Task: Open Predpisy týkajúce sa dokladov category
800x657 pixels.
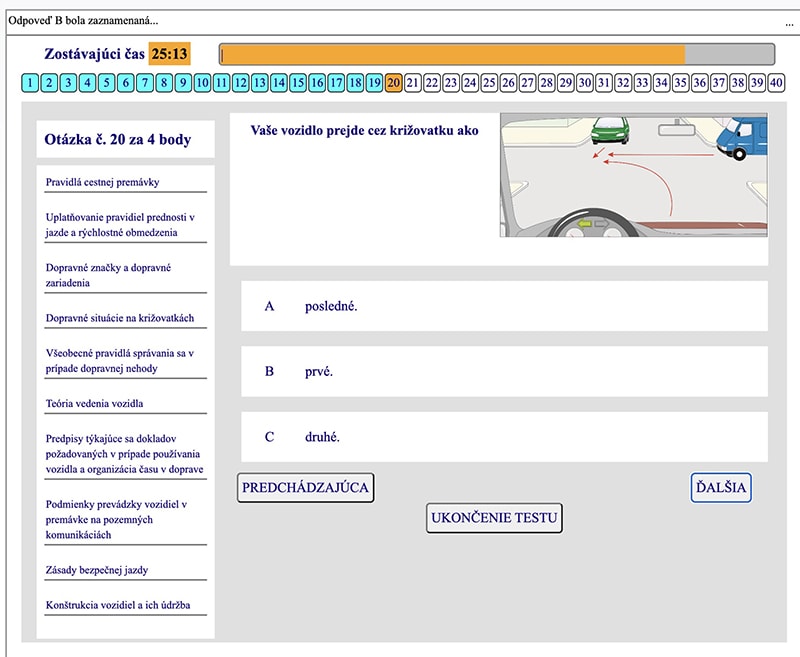Action: click(x=124, y=454)
